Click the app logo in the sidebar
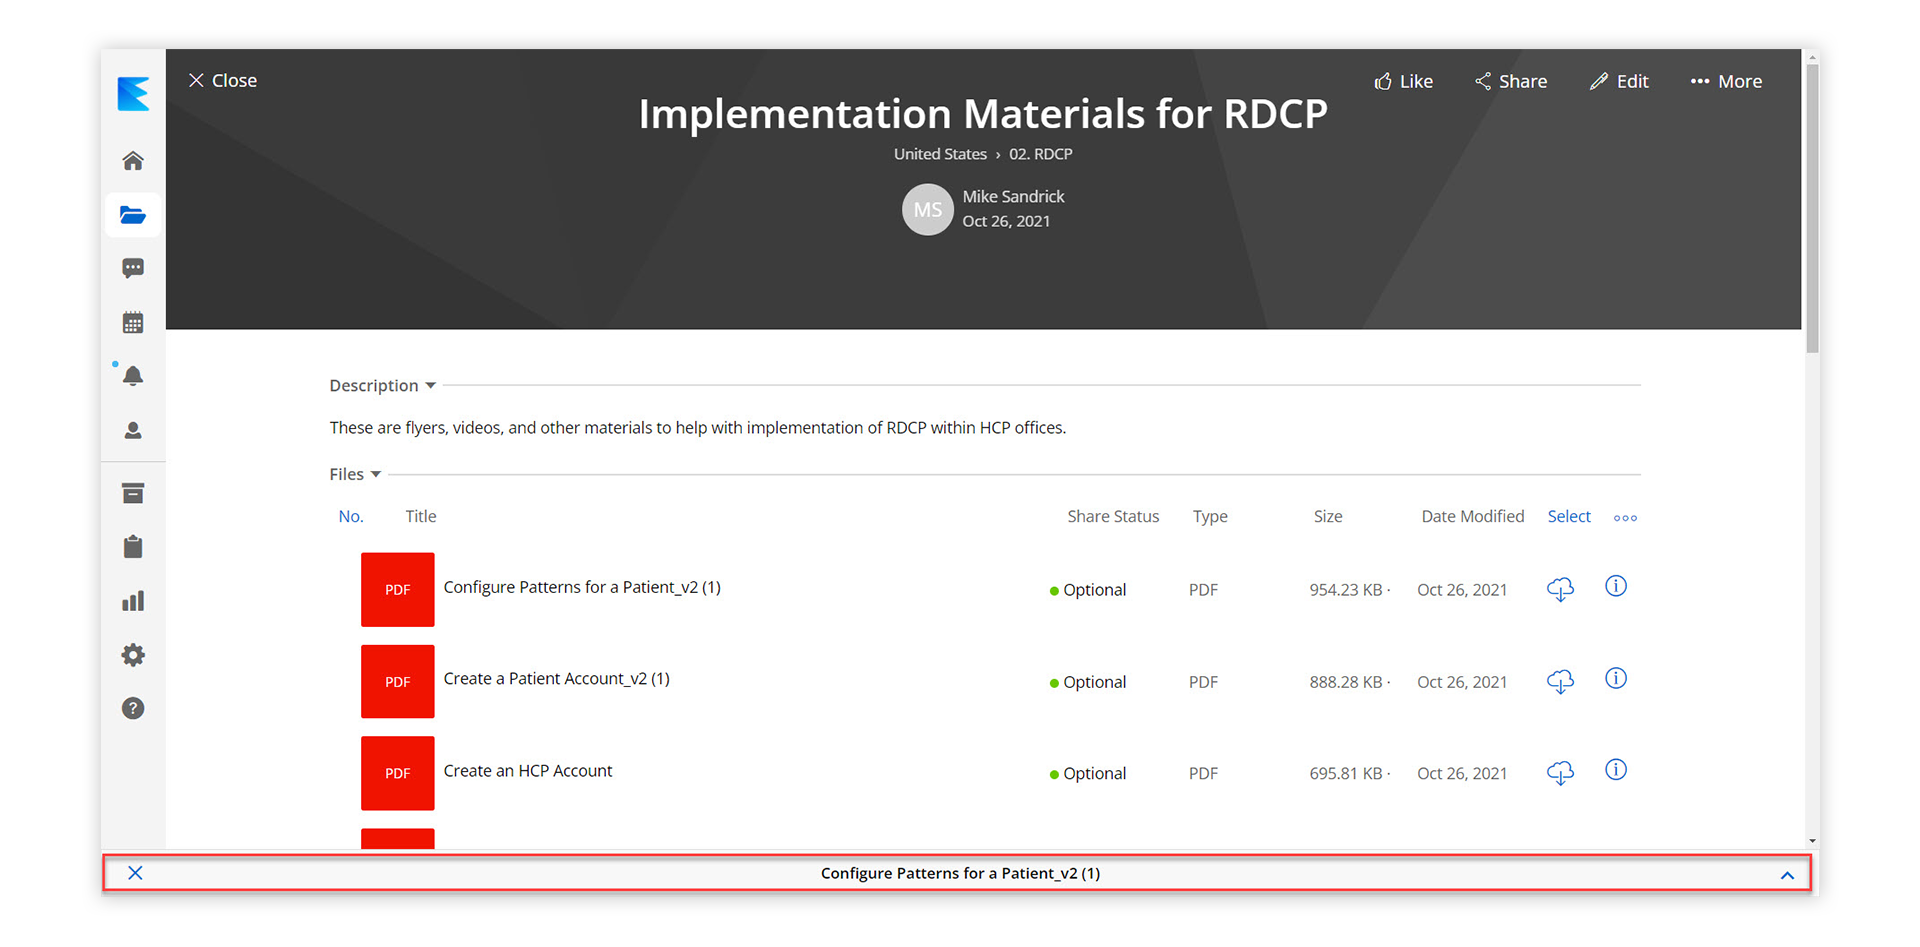 [x=133, y=94]
